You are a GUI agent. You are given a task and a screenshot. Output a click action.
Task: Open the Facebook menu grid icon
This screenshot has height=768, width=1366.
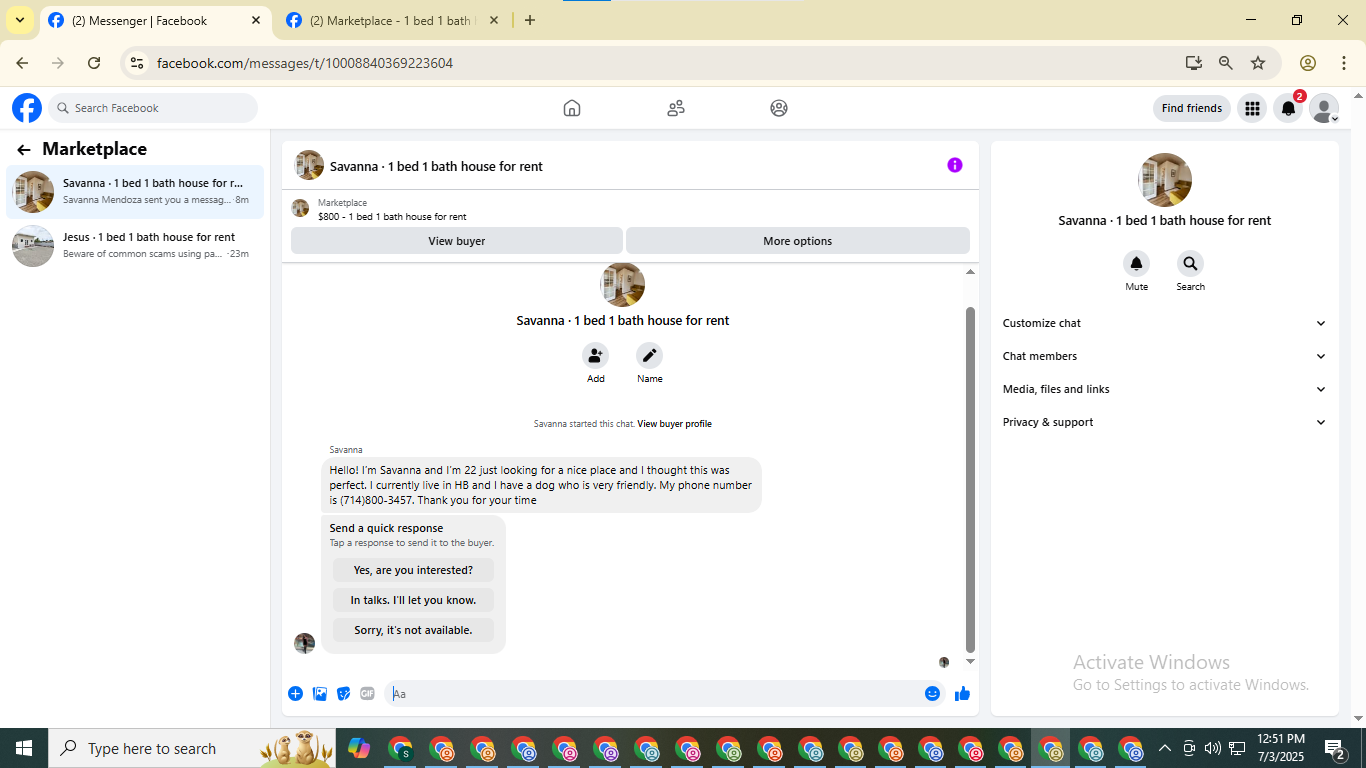(1252, 108)
